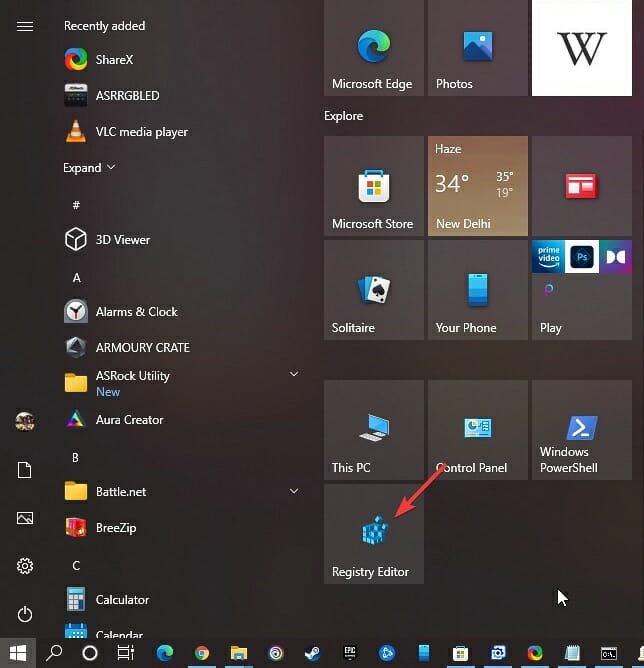Click the # letter header
644x668 pixels.
pyautogui.click(x=76, y=205)
